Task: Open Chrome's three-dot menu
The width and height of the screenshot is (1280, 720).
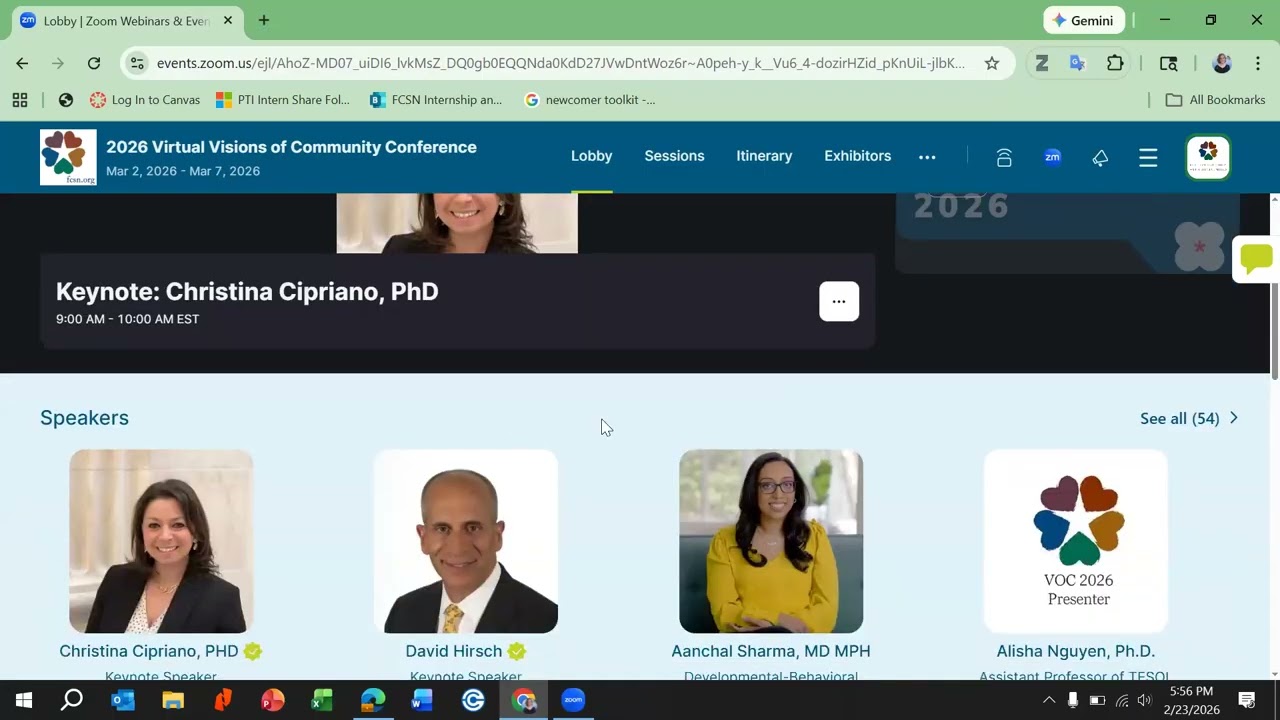Action: (x=1257, y=63)
